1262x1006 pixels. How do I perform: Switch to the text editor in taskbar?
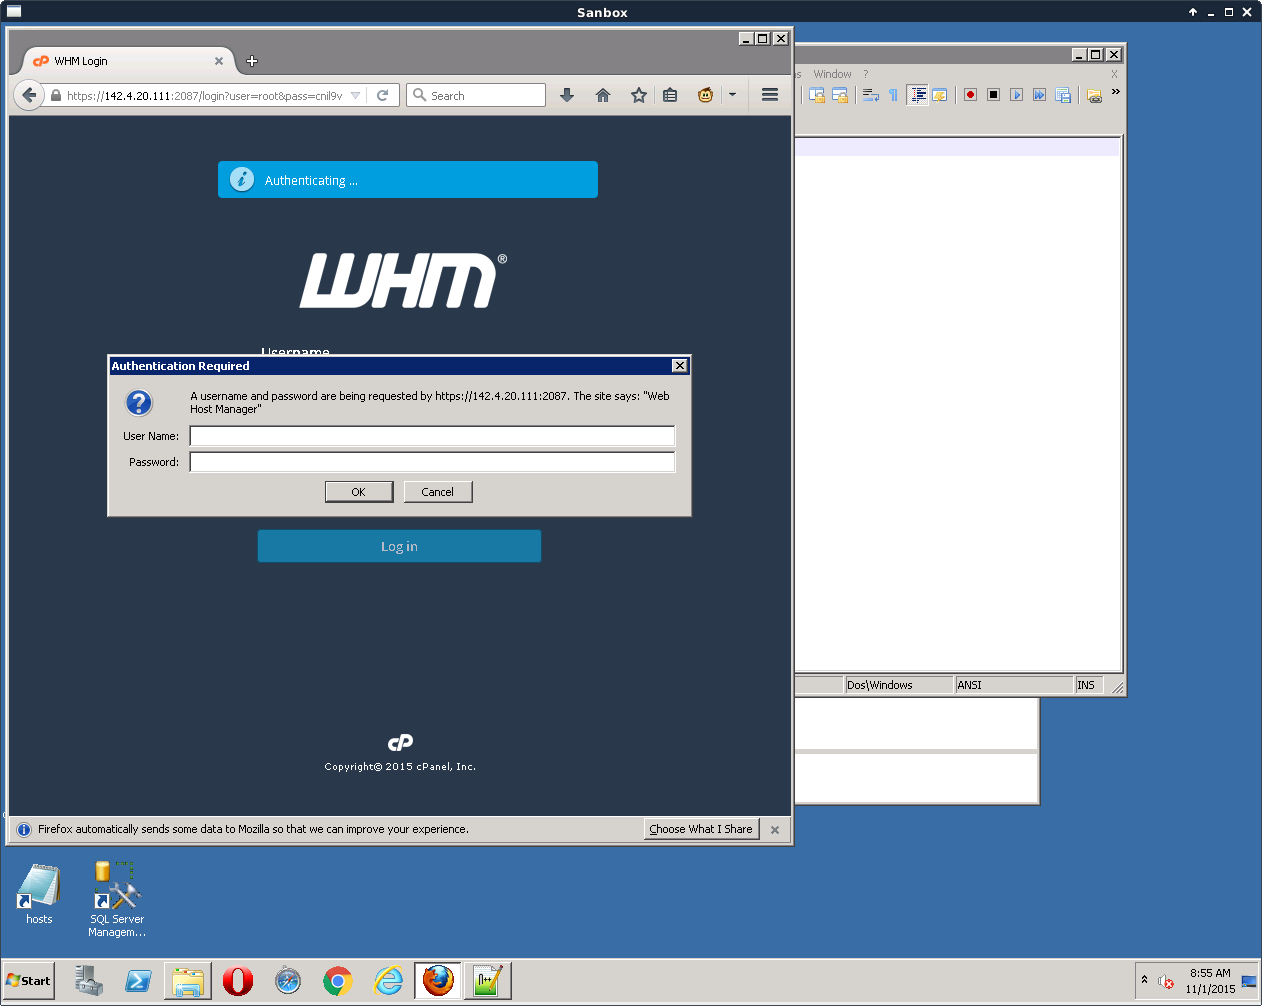pos(488,981)
